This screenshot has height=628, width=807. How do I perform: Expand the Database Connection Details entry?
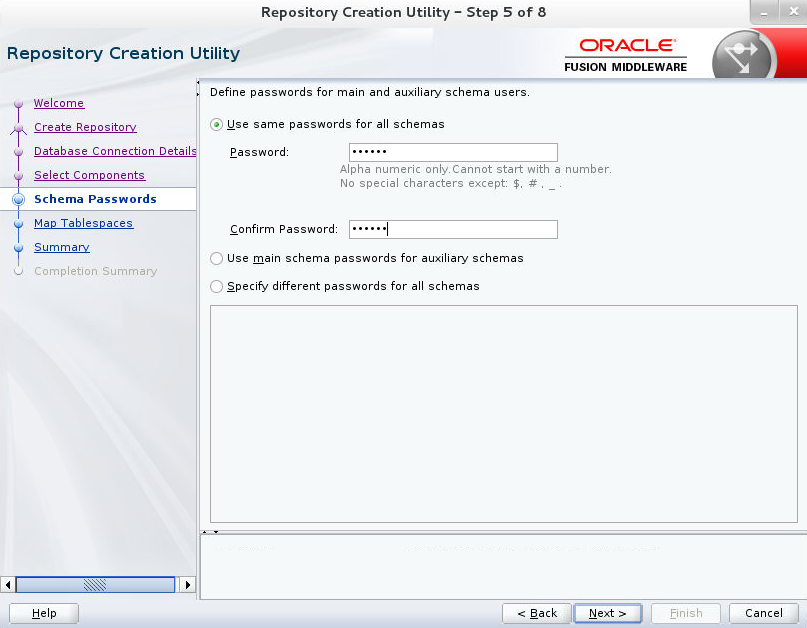click(114, 151)
